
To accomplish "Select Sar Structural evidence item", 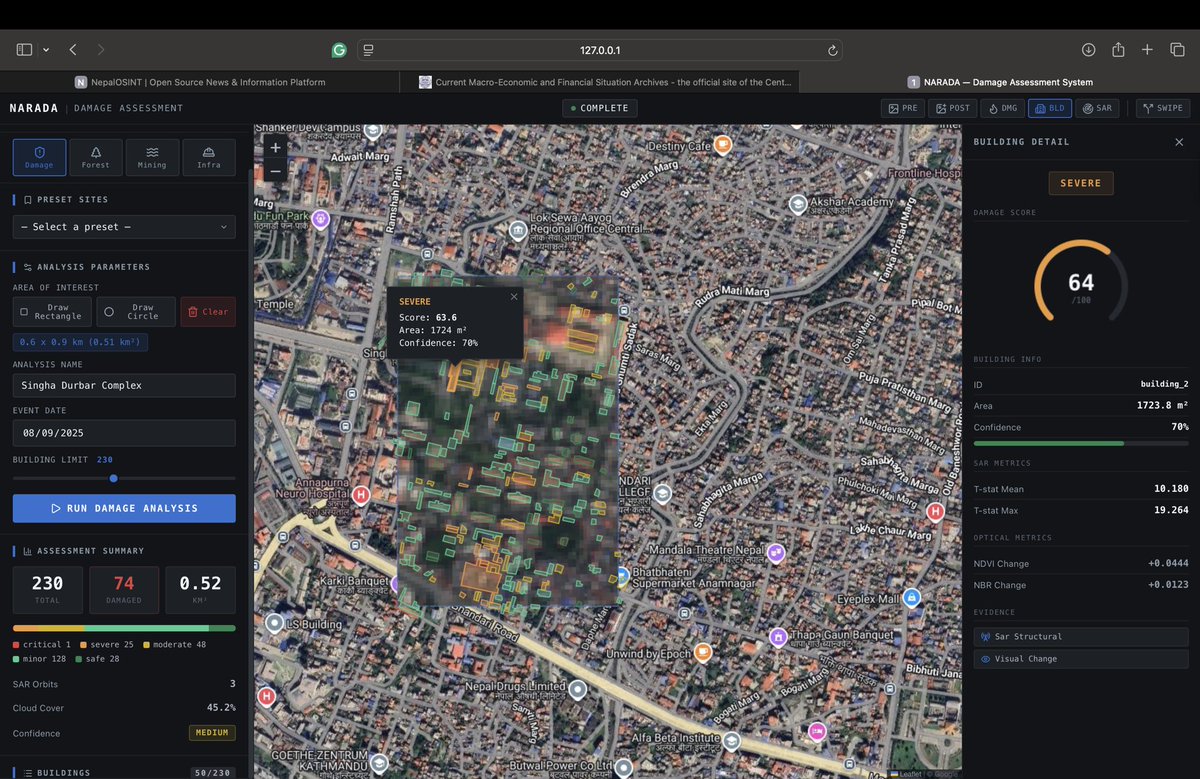I will [x=1081, y=636].
